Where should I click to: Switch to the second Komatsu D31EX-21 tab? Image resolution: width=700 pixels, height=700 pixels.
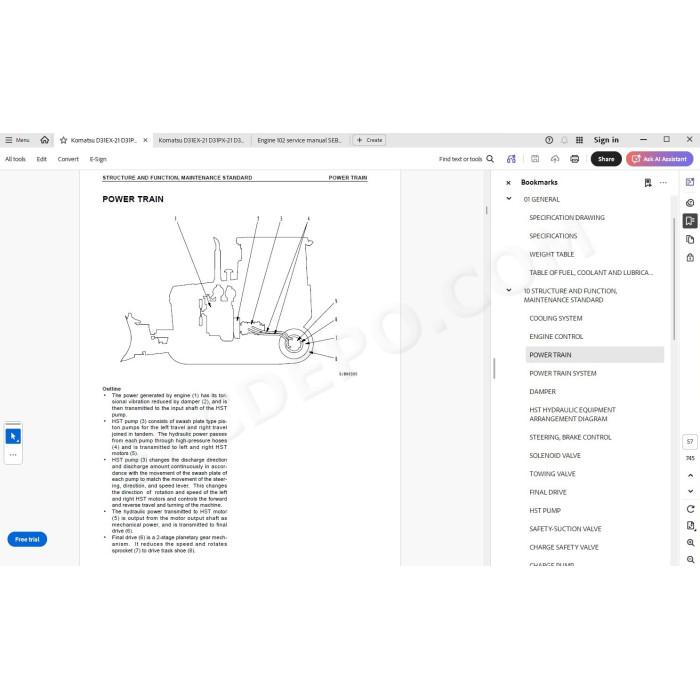[x=201, y=140]
